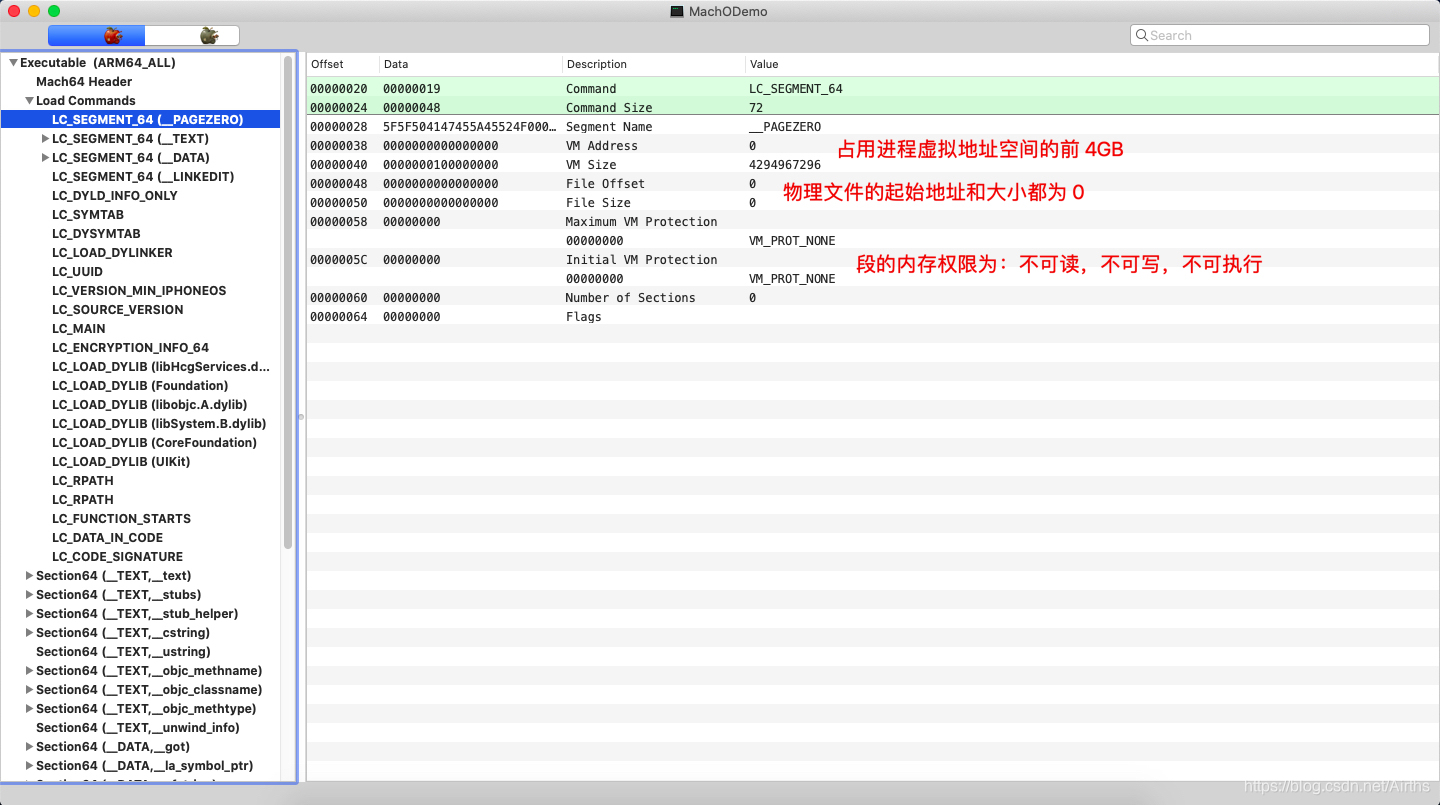Expand LC_SEGMENT_64 (__TEXT) disclosure triangle
This screenshot has height=805, width=1440.
45,138
